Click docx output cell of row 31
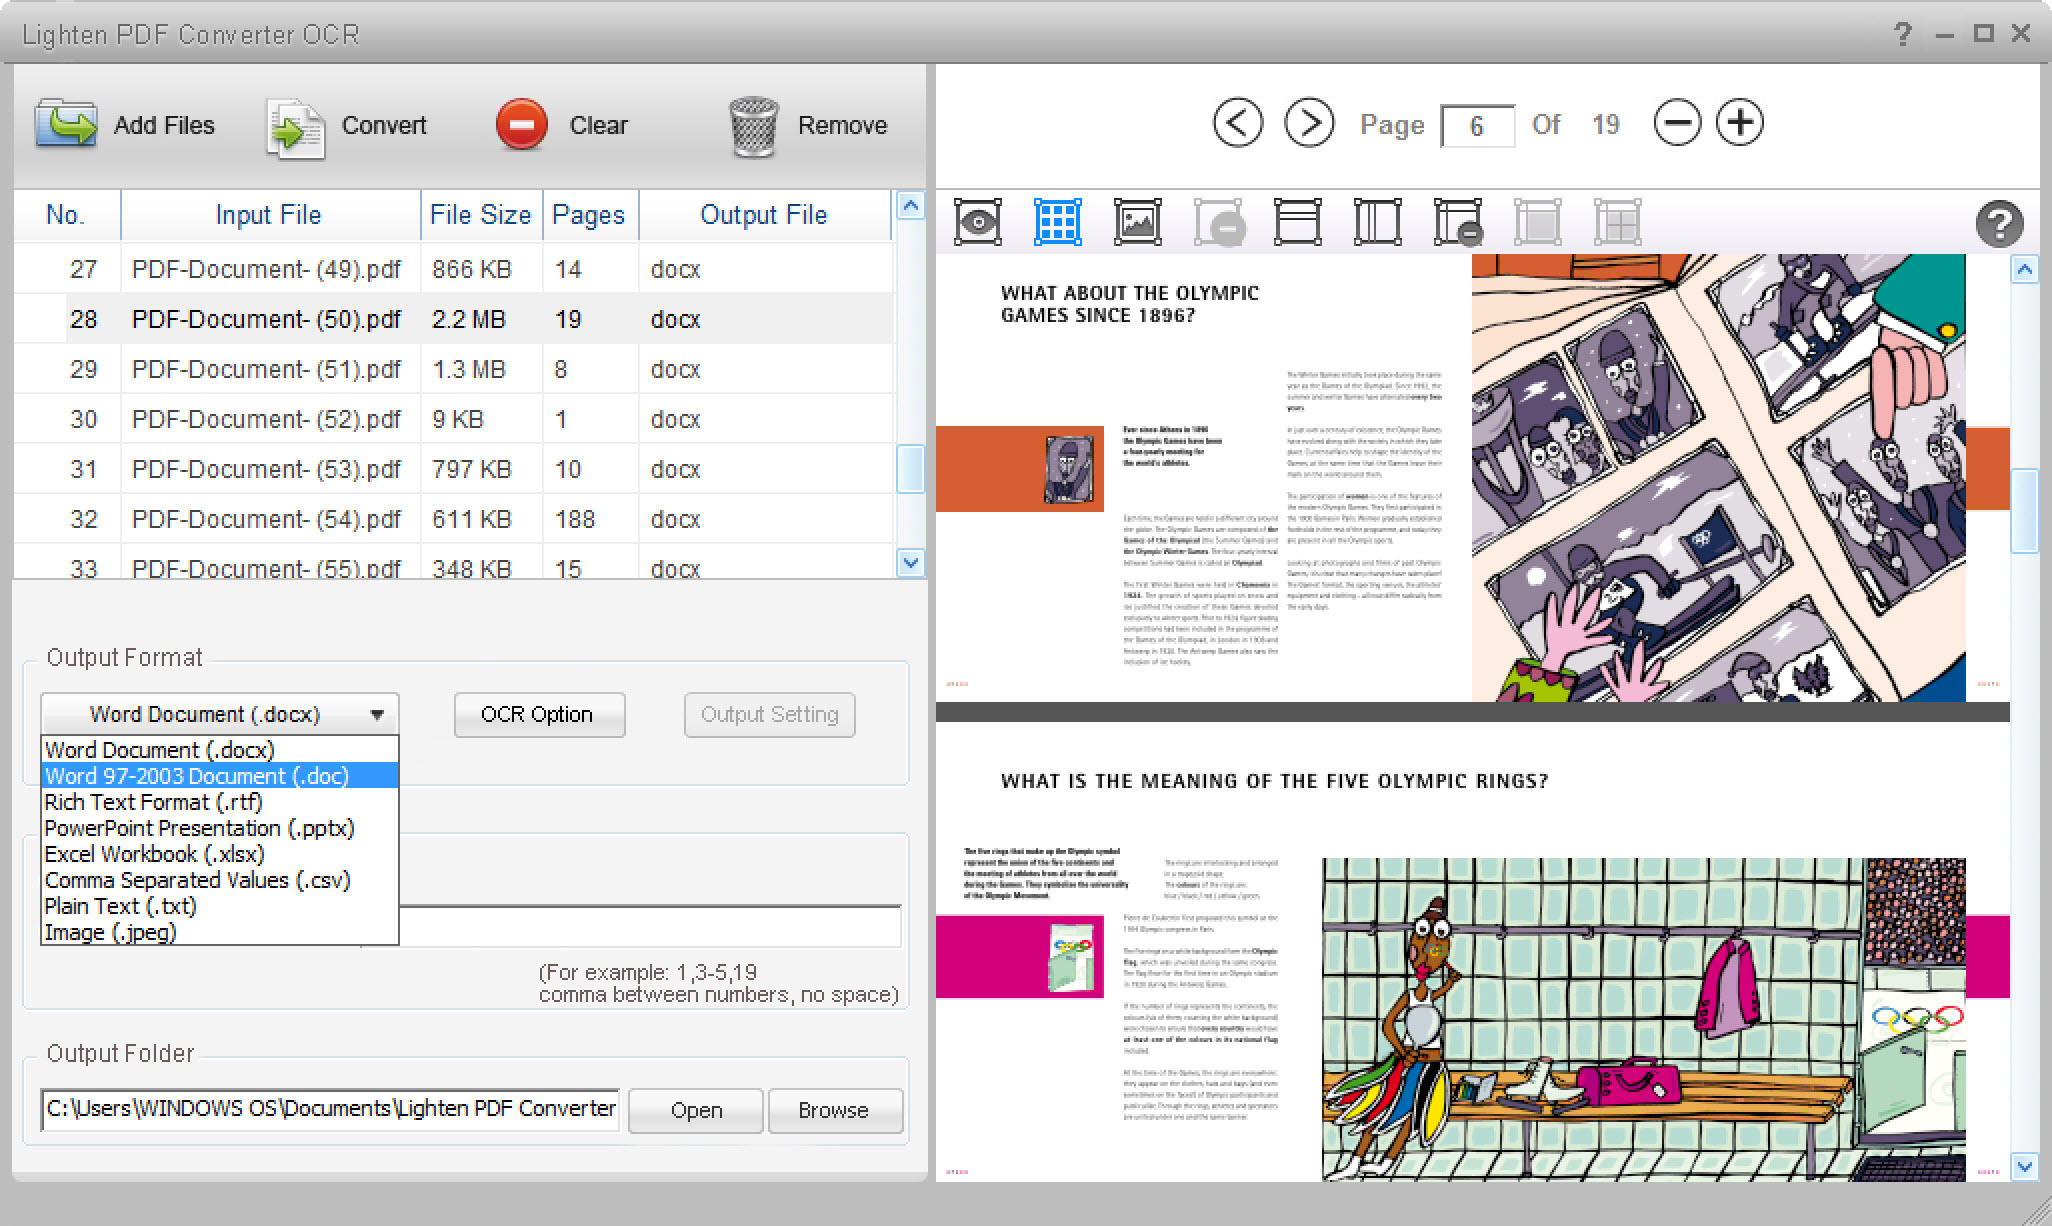Image resolution: width=2052 pixels, height=1226 pixels. click(x=765, y=469)
